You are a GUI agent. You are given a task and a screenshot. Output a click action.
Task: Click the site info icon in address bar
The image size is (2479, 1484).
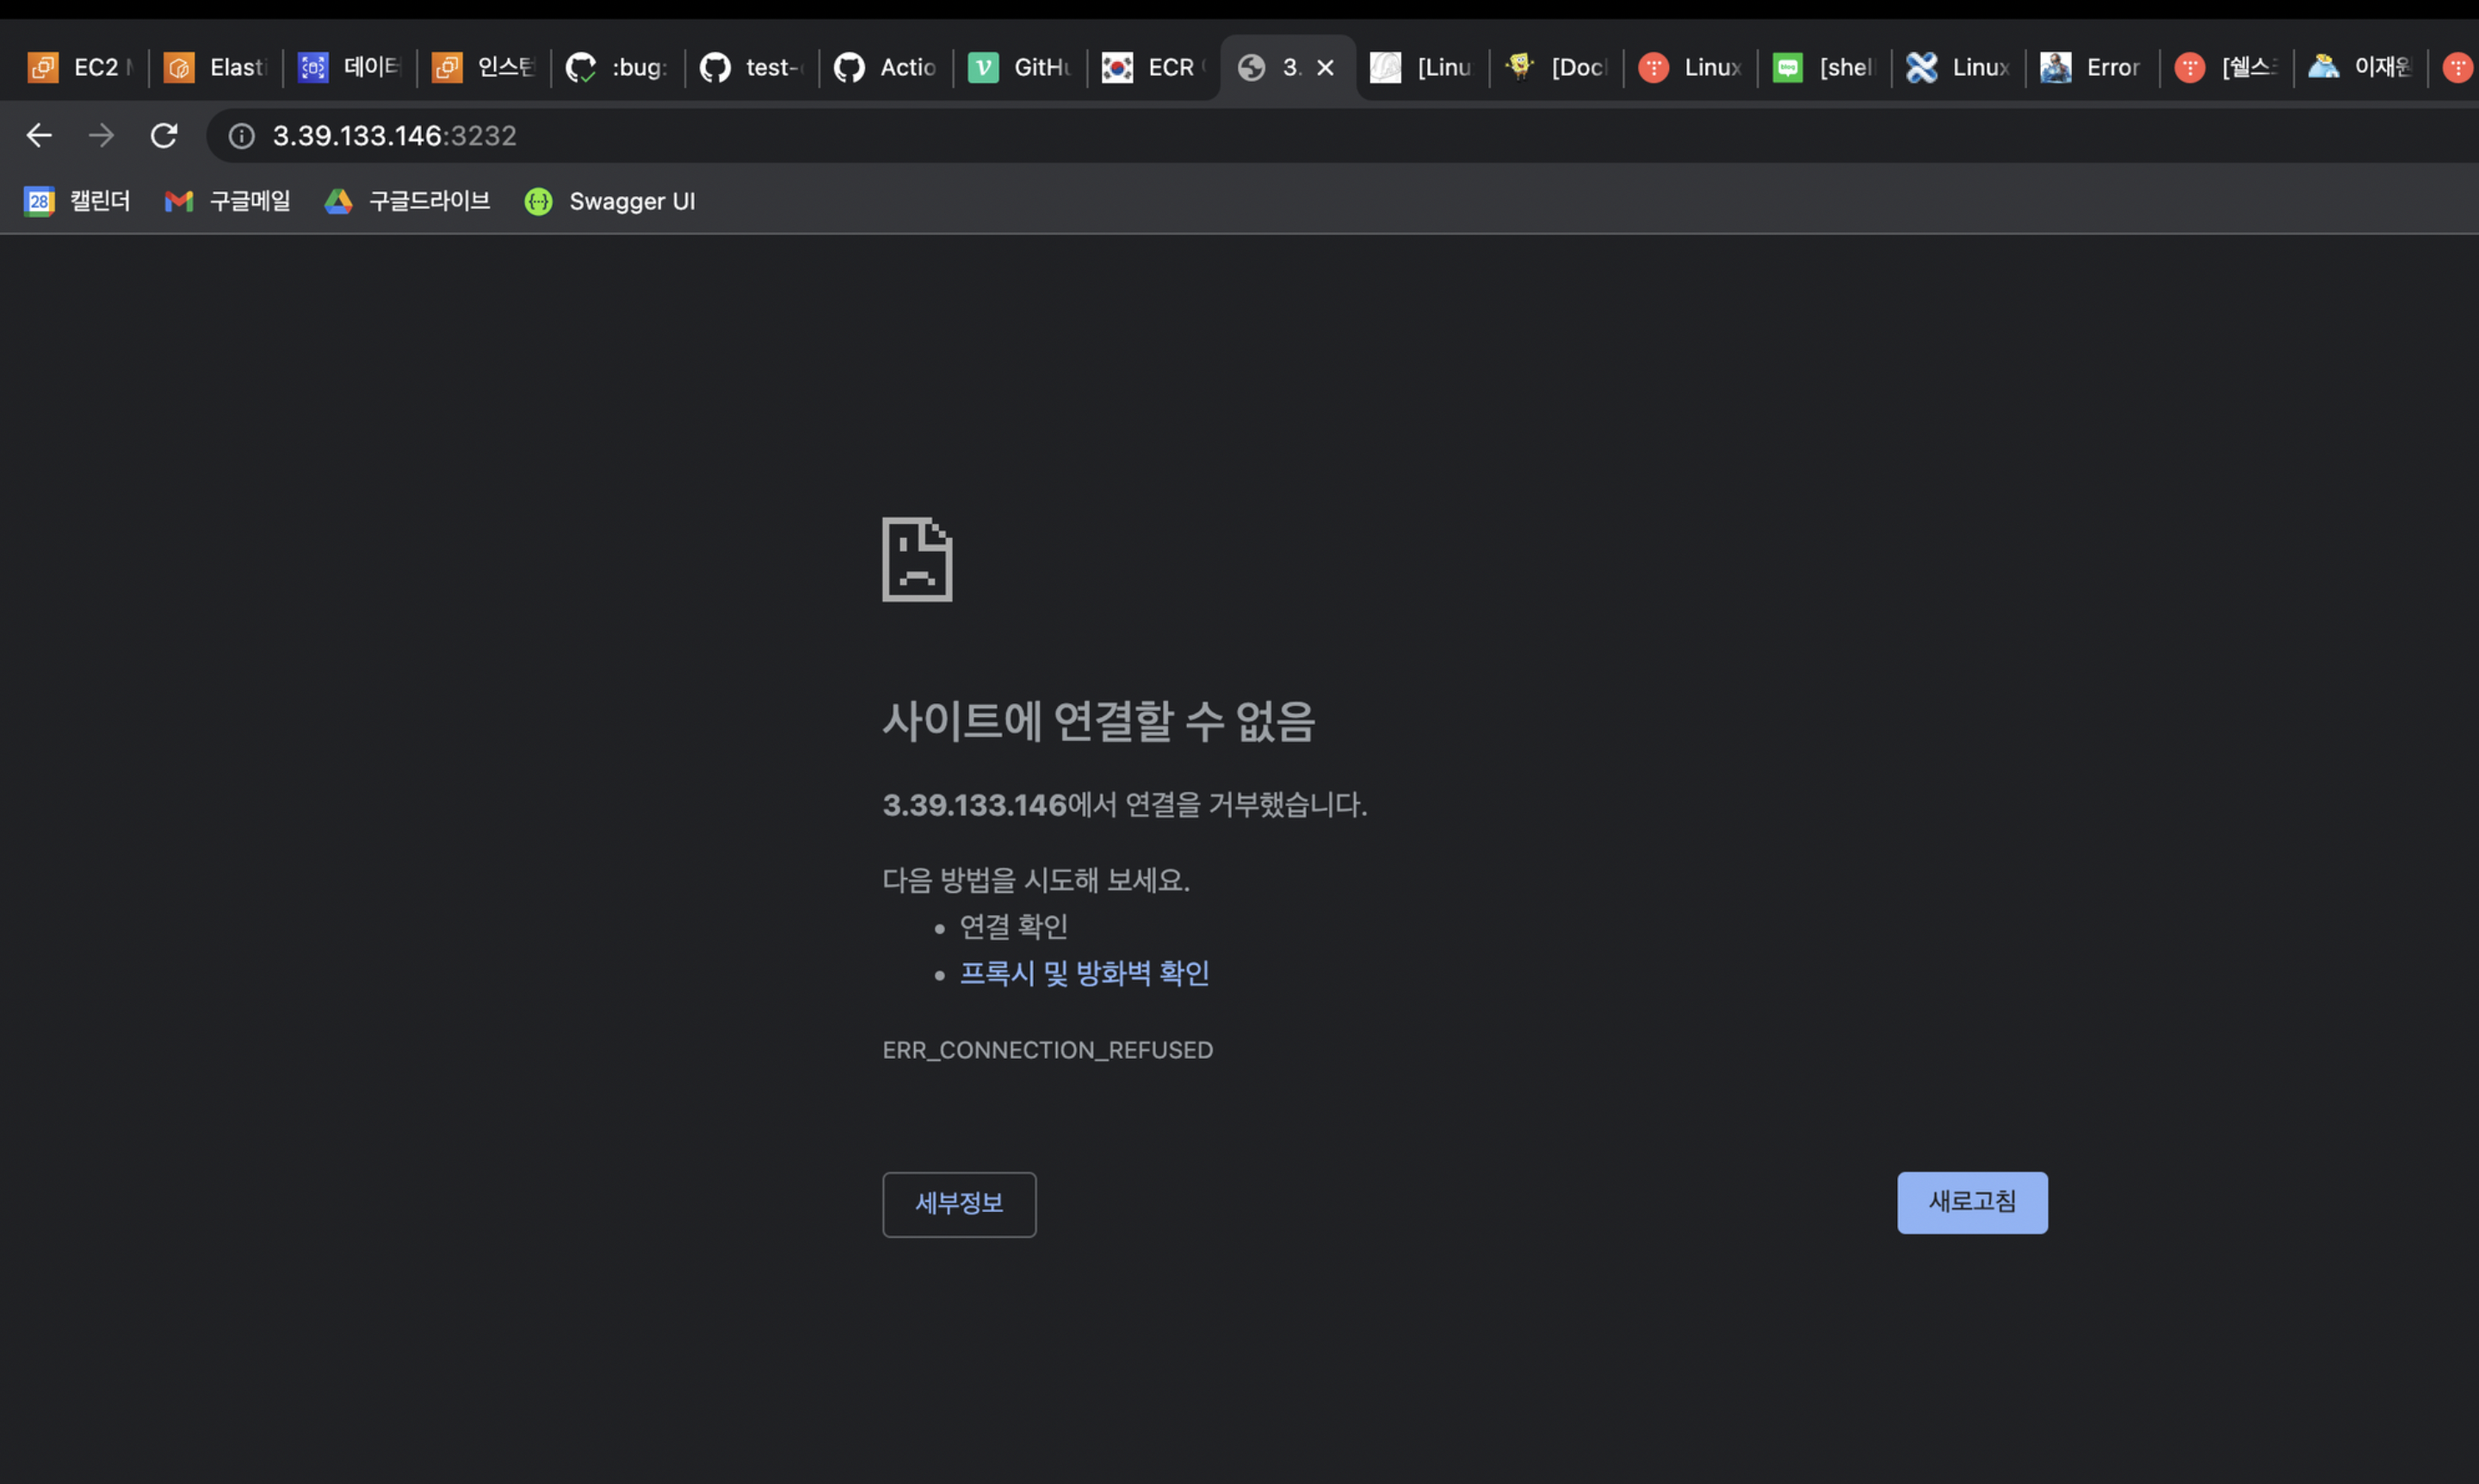(x=242, y=136)
